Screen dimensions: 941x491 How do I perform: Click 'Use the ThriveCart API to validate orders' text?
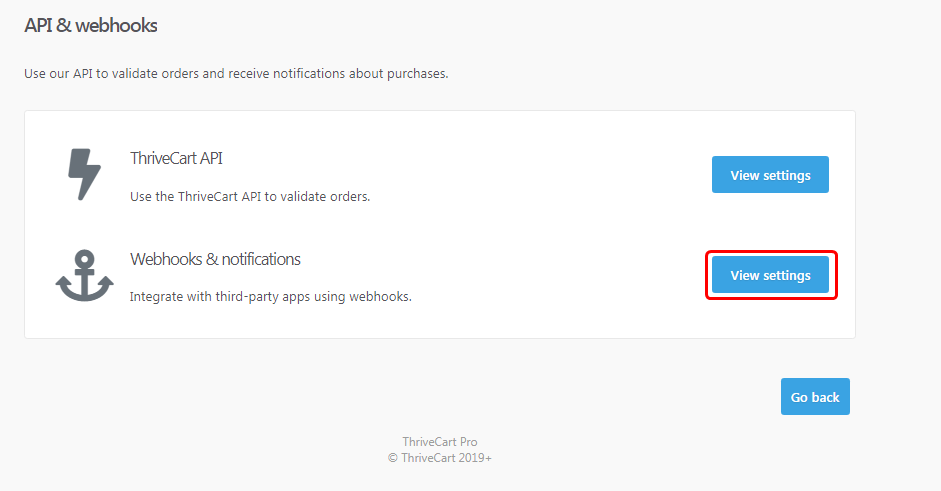pyautogui.click(x=250, y=196)
